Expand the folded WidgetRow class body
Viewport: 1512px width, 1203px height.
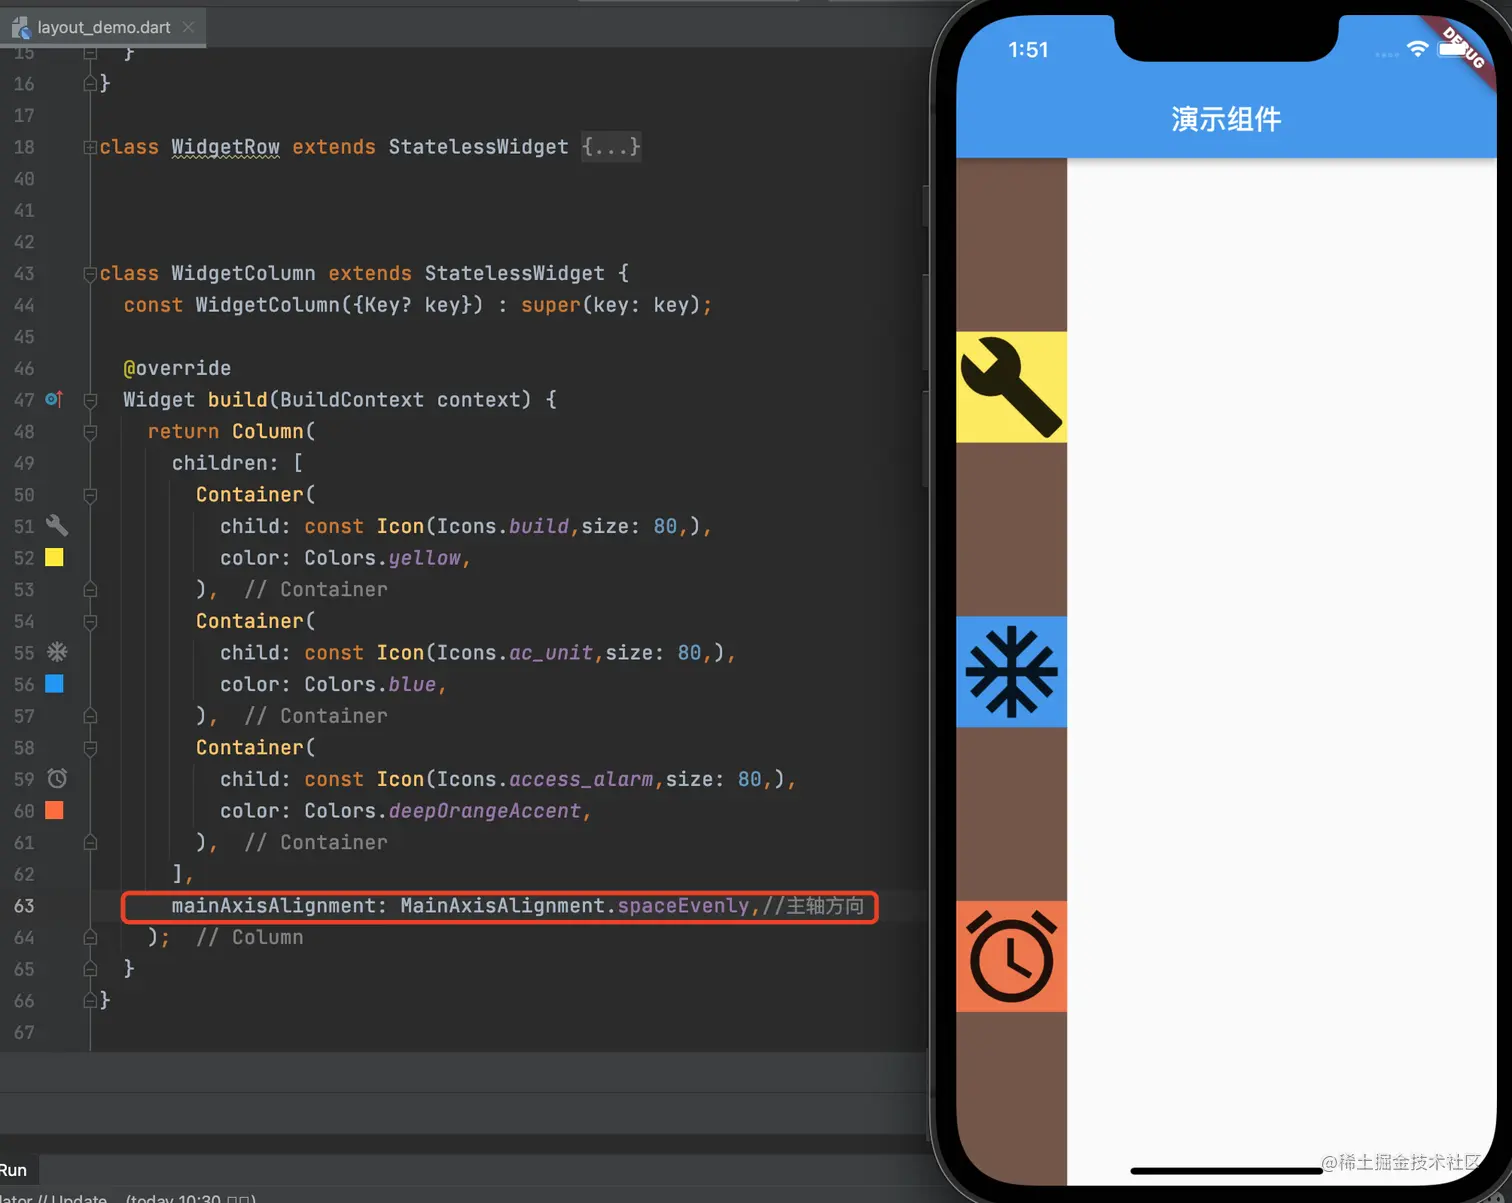click(611, 147)
